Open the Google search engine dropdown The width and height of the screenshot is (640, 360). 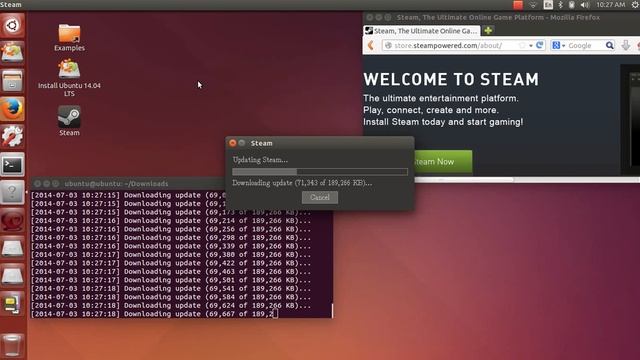pos(558,46)
